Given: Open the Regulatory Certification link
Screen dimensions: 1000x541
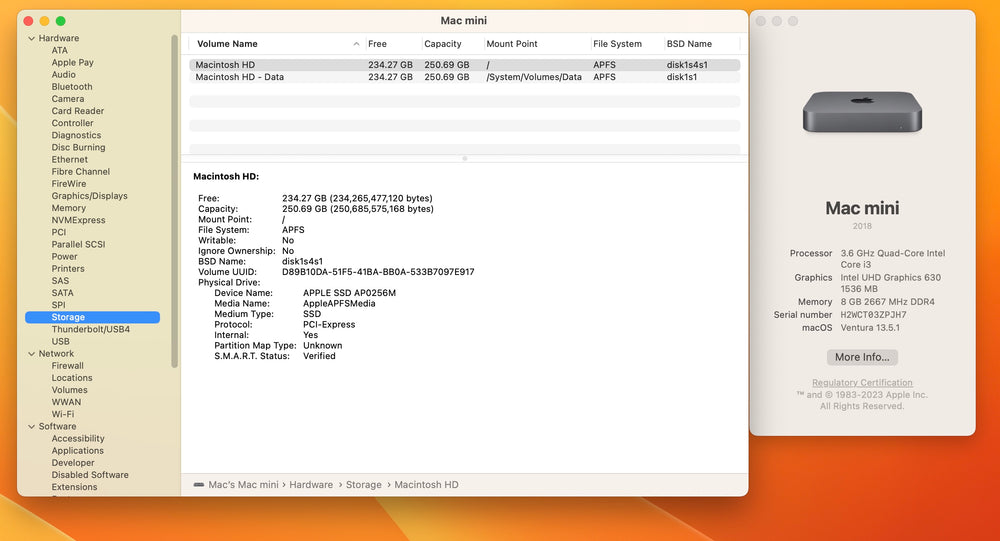Looking at the screenshot, I should pos(862,383).
